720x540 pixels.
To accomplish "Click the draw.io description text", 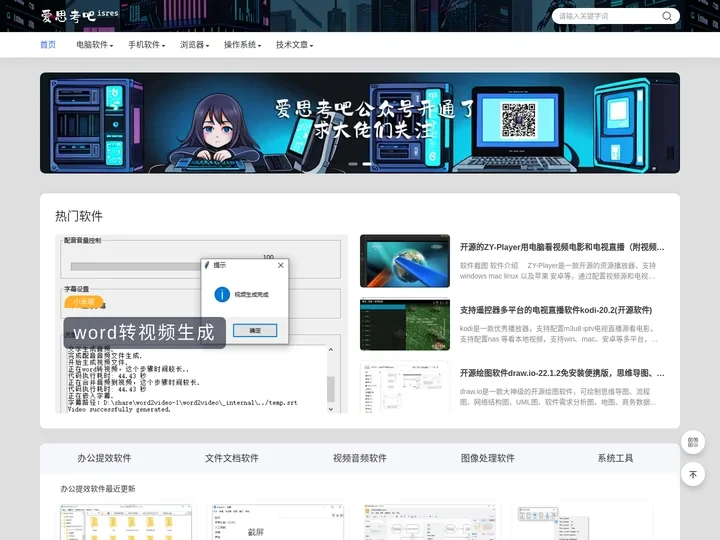I will (x=557, y=397).
